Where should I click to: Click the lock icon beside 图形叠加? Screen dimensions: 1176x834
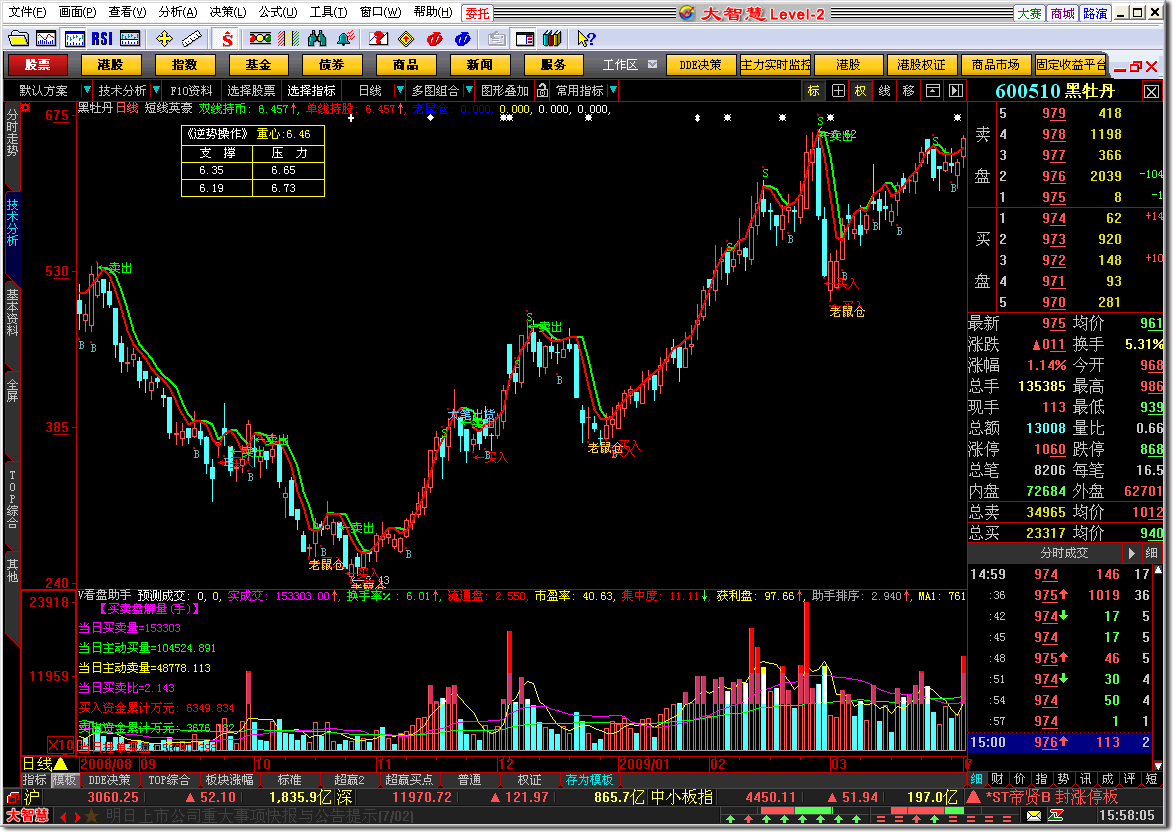542,91
